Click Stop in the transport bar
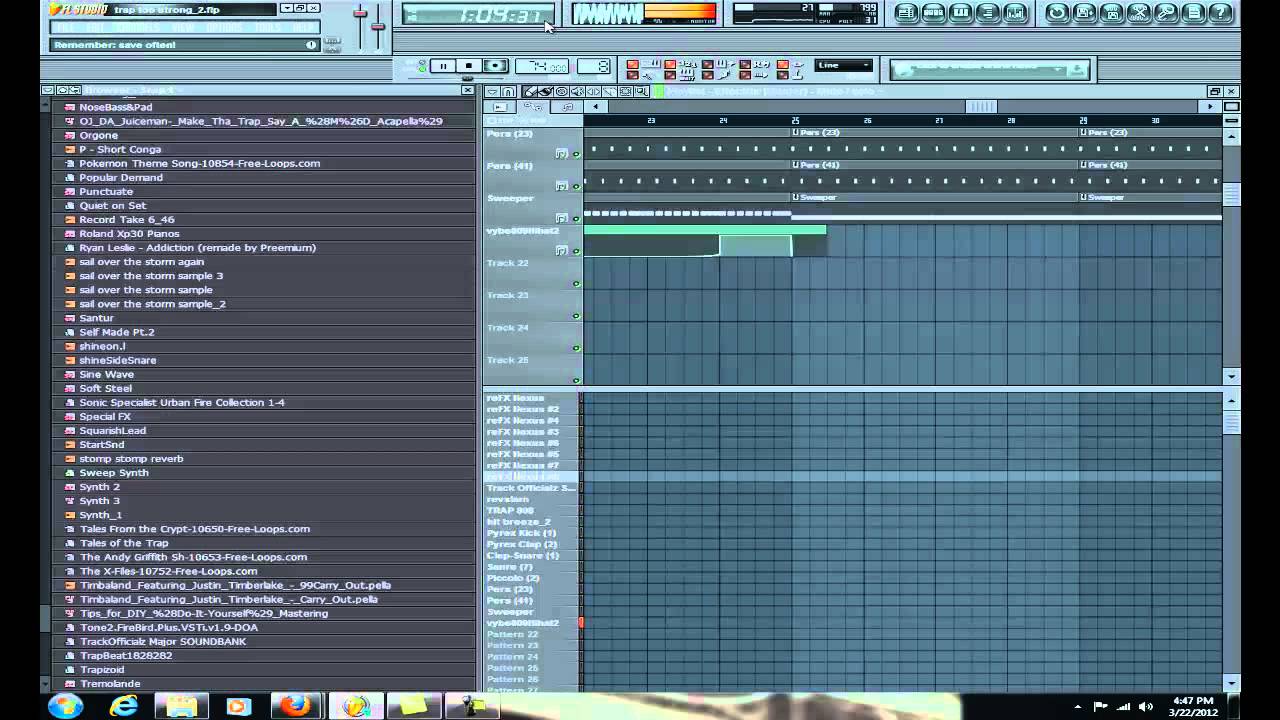The width and height of the screenshot is (1280, 720). point(467,66)
